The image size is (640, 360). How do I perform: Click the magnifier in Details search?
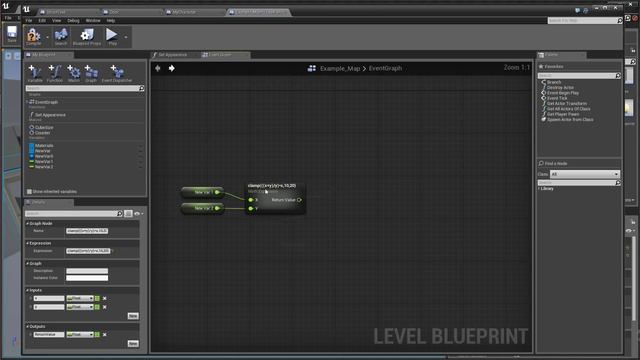pyautogui.click(x=120, y=213)
